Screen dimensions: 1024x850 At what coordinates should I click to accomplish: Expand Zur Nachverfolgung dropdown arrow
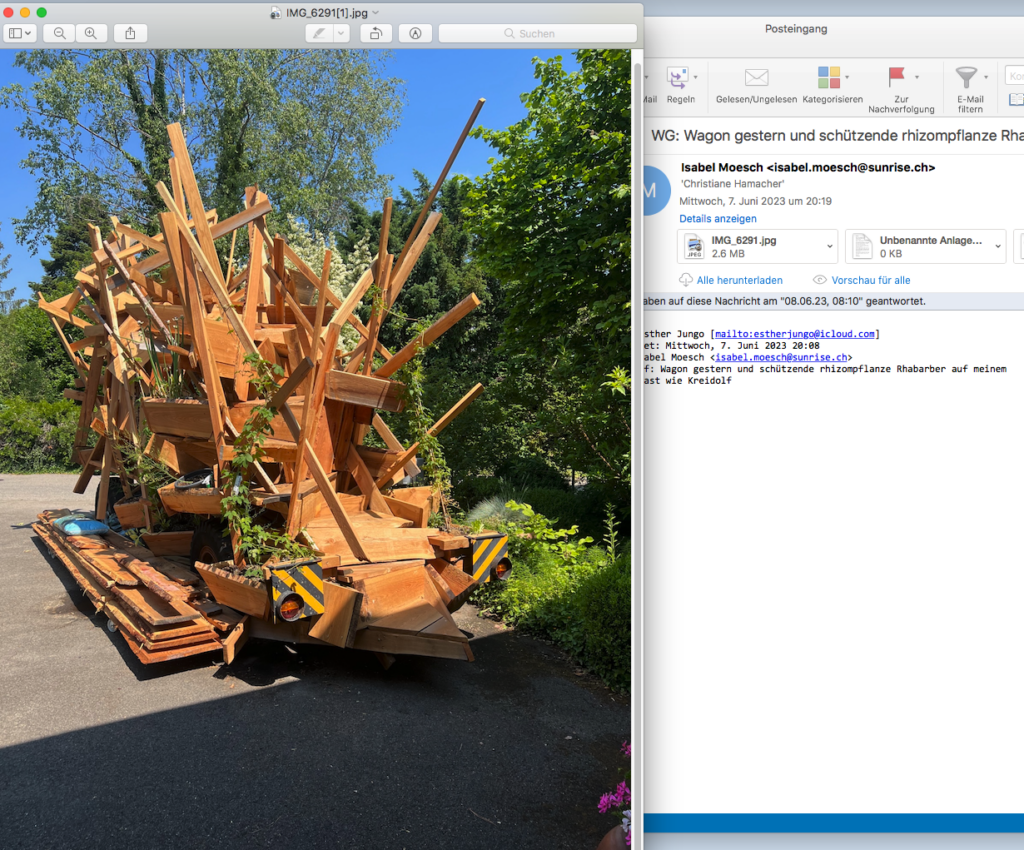(x=917, y=77)
